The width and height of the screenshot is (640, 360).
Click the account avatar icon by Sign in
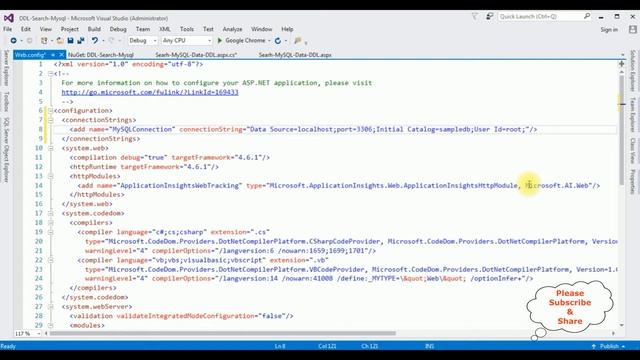[x=633, y=29]
